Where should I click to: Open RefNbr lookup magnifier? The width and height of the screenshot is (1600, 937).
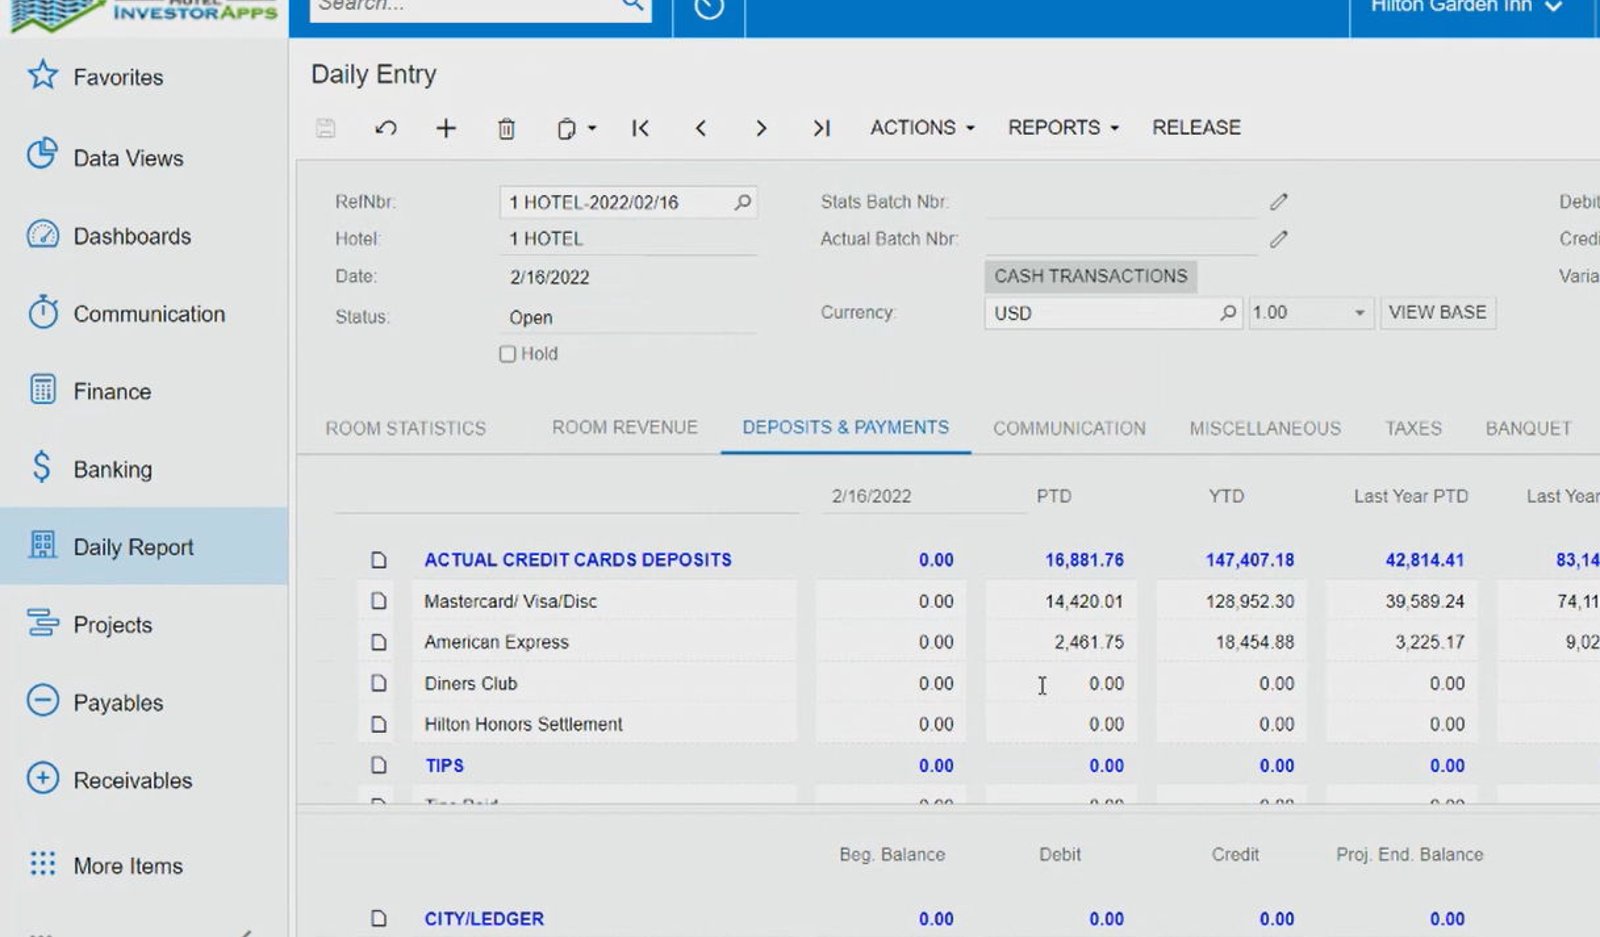(x=742, y=202)
